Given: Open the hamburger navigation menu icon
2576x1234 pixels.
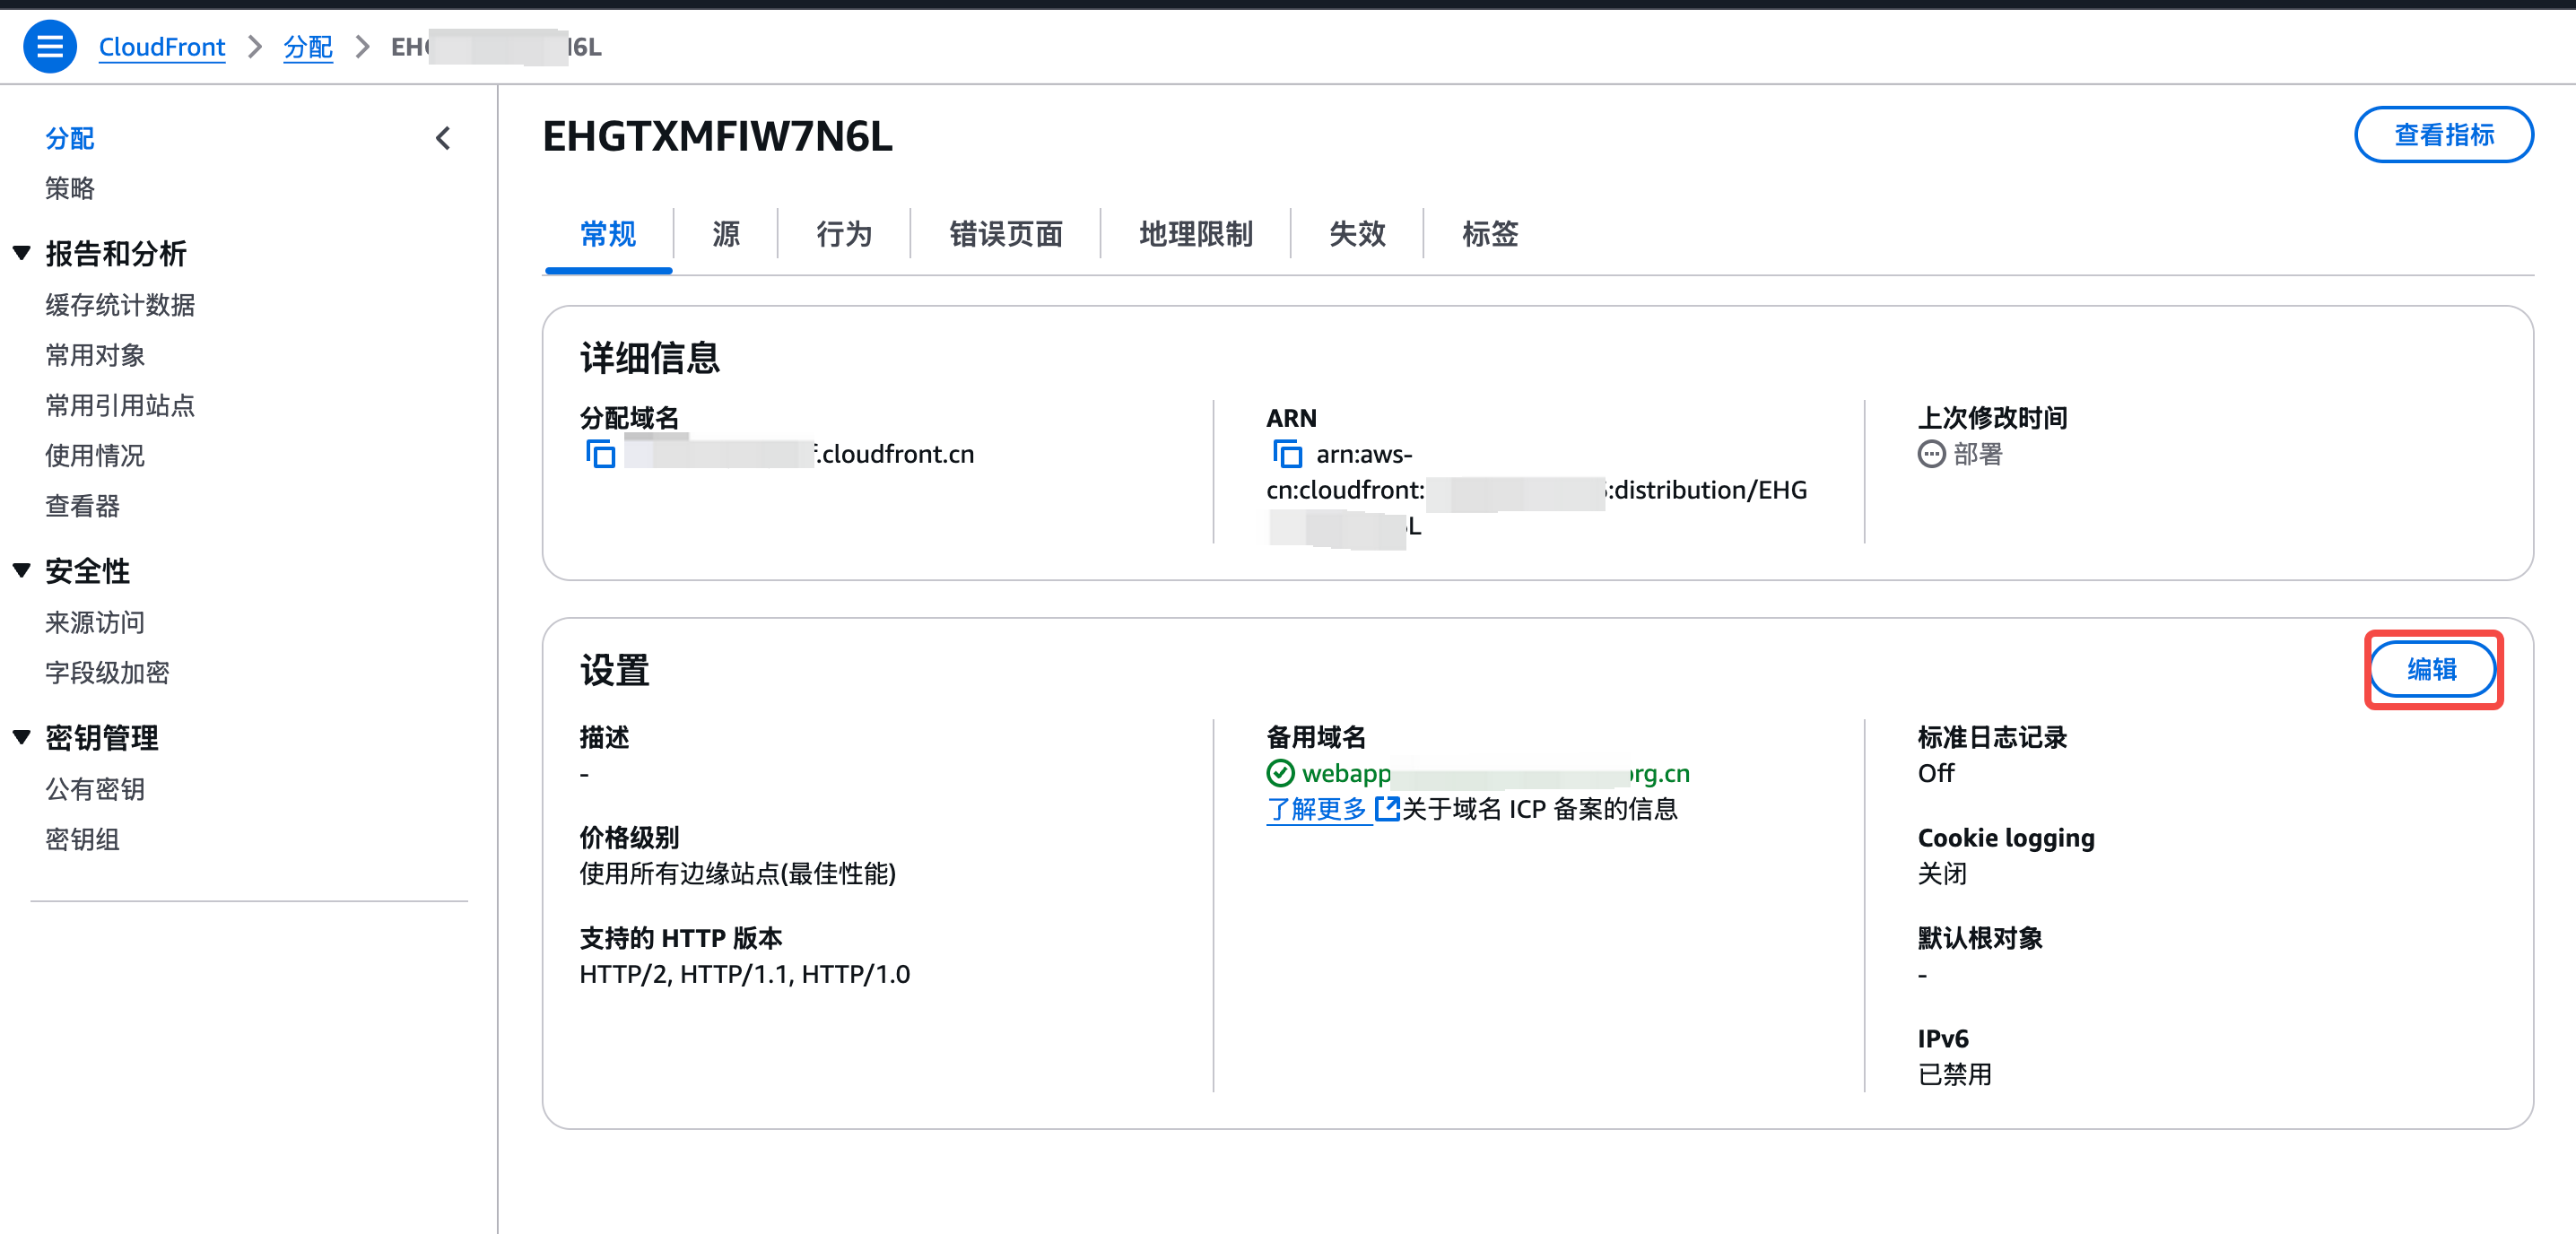Looking at the screenshot, I should [x=49, y=46].
